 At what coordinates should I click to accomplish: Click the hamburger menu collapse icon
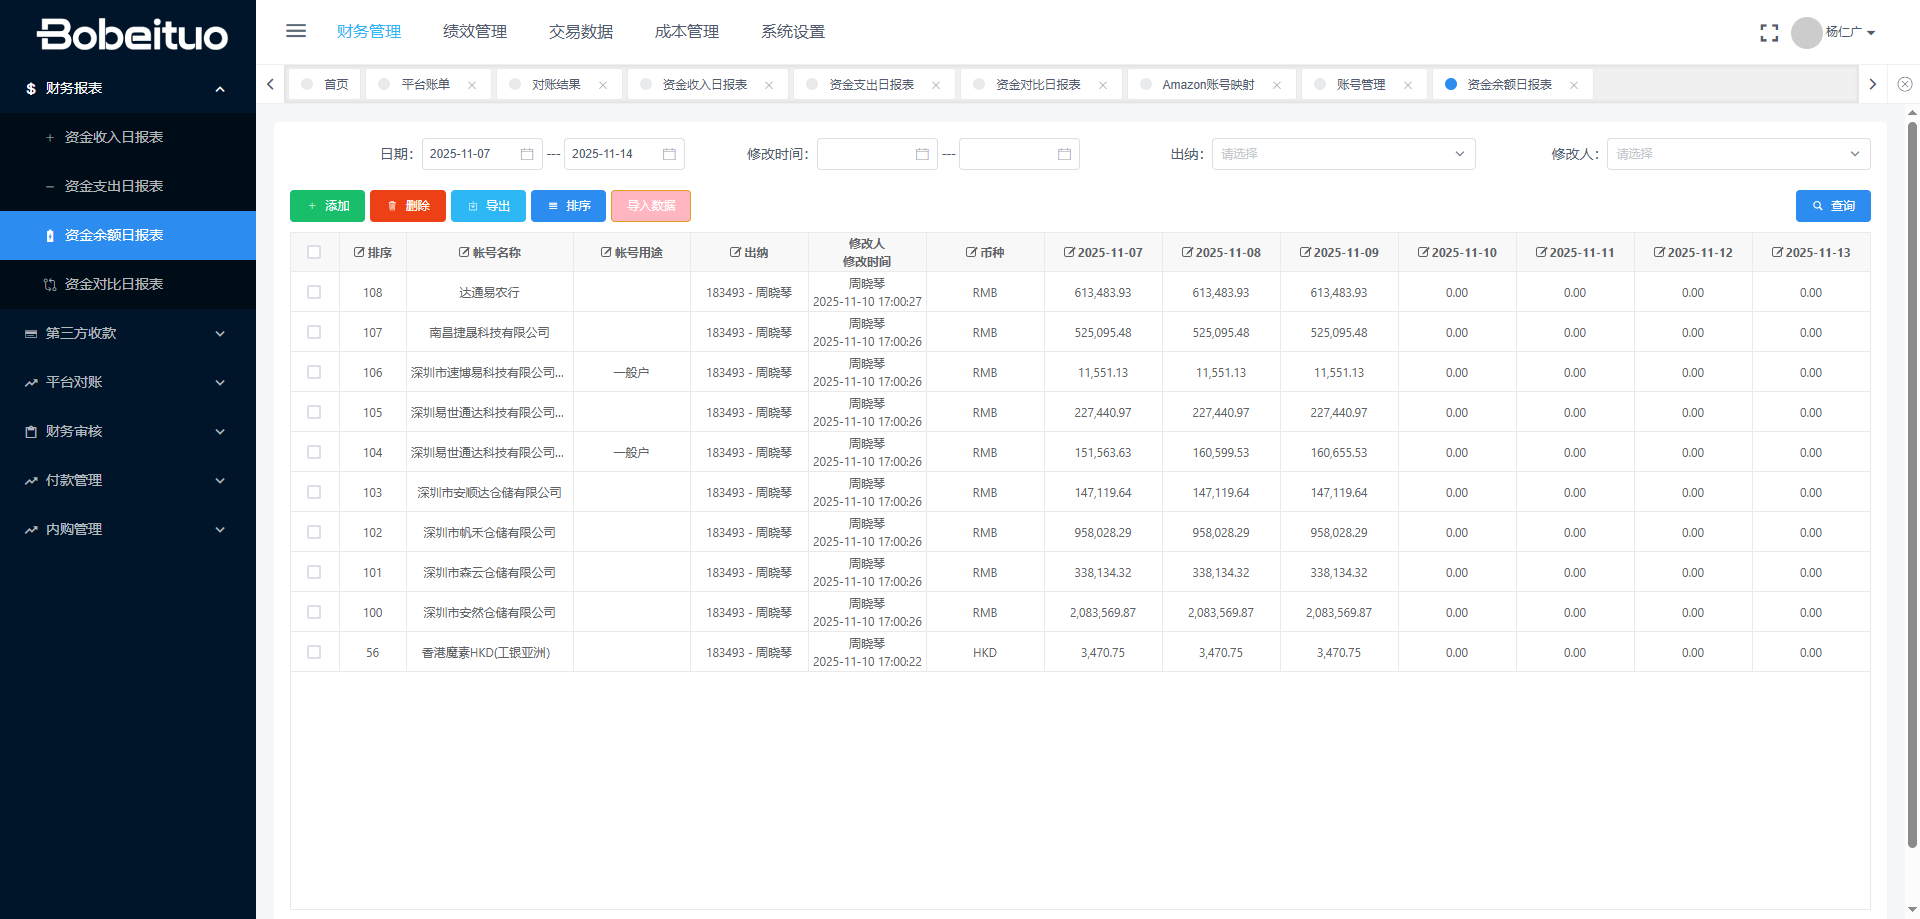coord(296,31)
